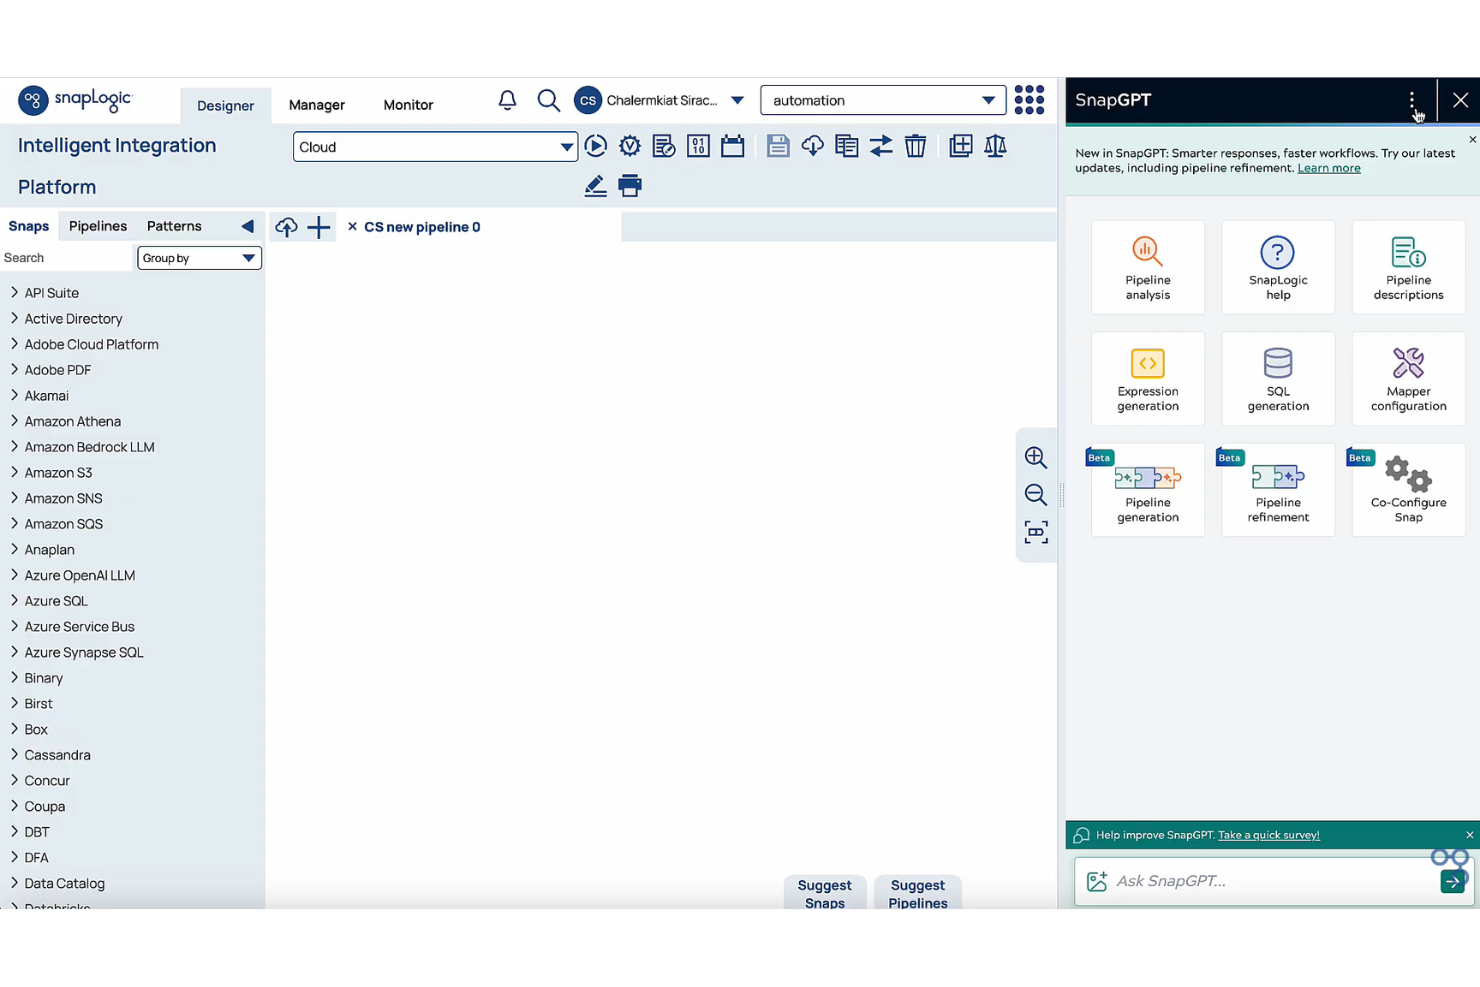1480x987 pixels.
Task: Open the user account dropdown arrow
Action: point(737,100)
